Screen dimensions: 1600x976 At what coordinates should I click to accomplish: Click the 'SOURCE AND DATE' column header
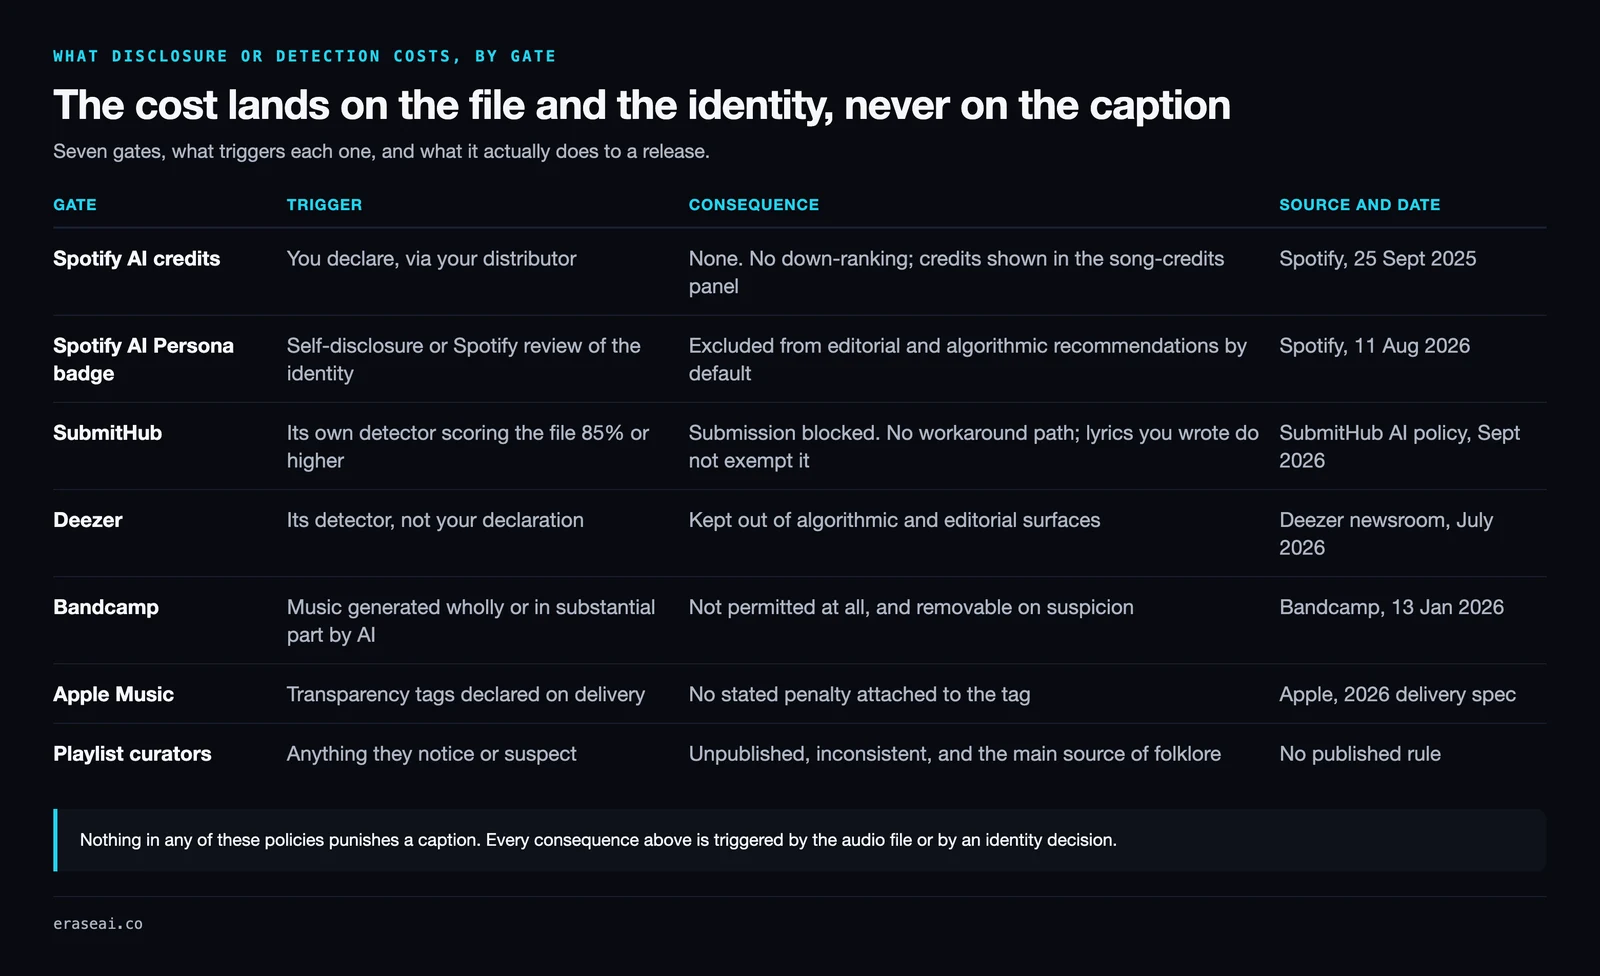[1360, 205]
